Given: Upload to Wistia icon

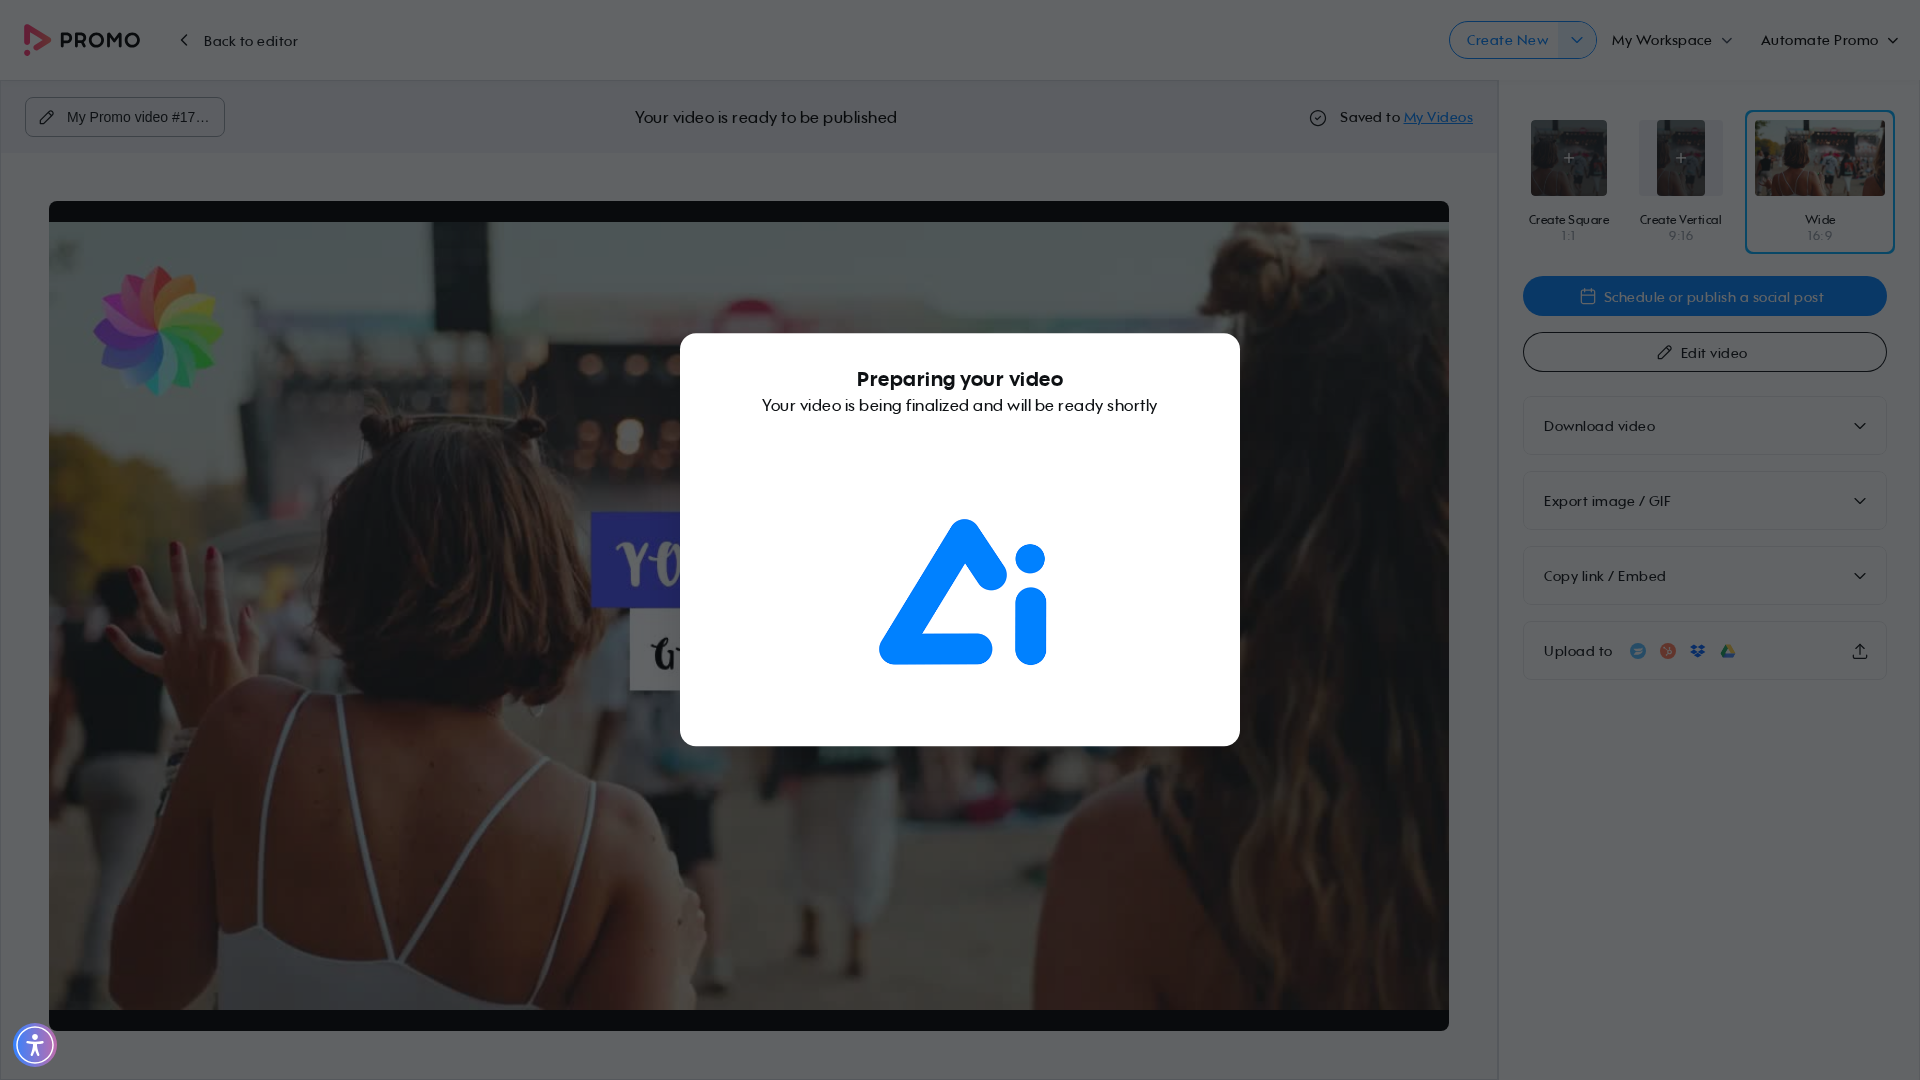Looking at the screenshot, I should click(x=1638, y=651).
